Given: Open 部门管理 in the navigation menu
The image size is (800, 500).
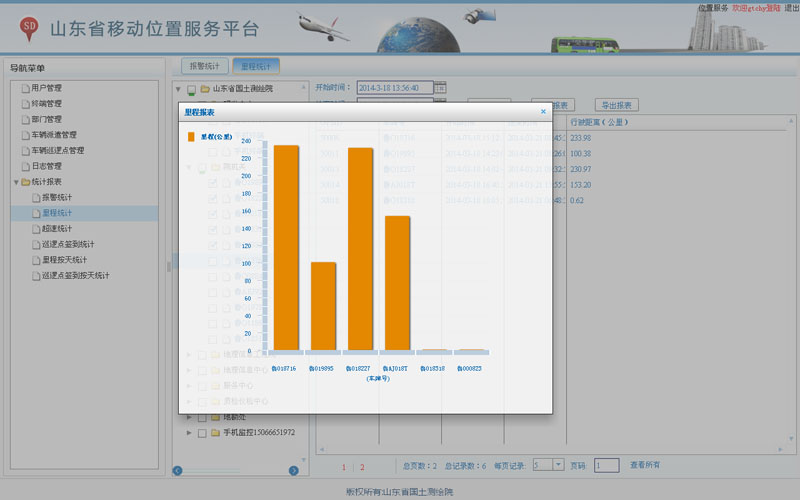Looking at the screenshot, I should [x=46, y=119].
